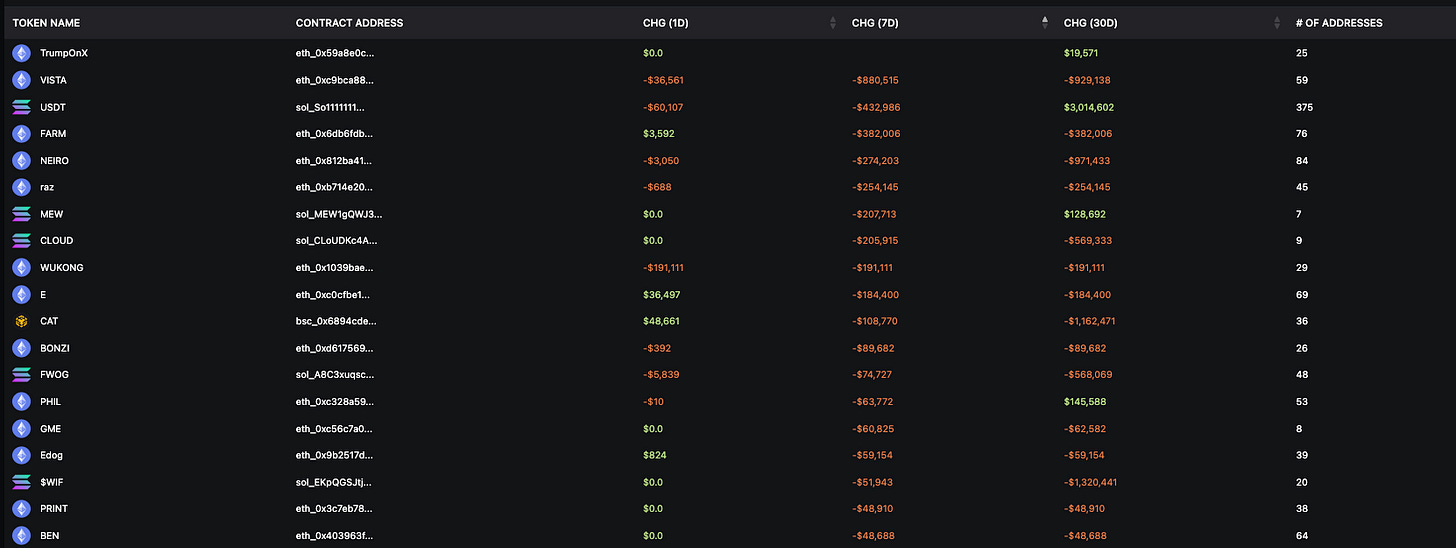
Task: Click the $128,692 30D change for MEW
Action: click(1085, 214)
